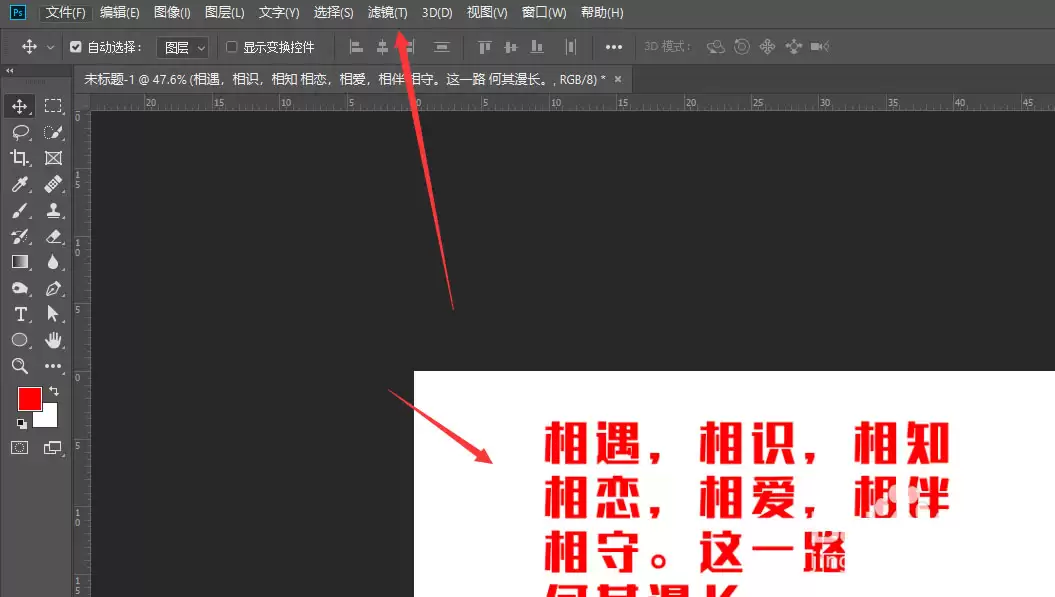The width and height of the screenshot is (1055, 597).
Task: Select the Eraser tool
Action: tap(53, 236)
